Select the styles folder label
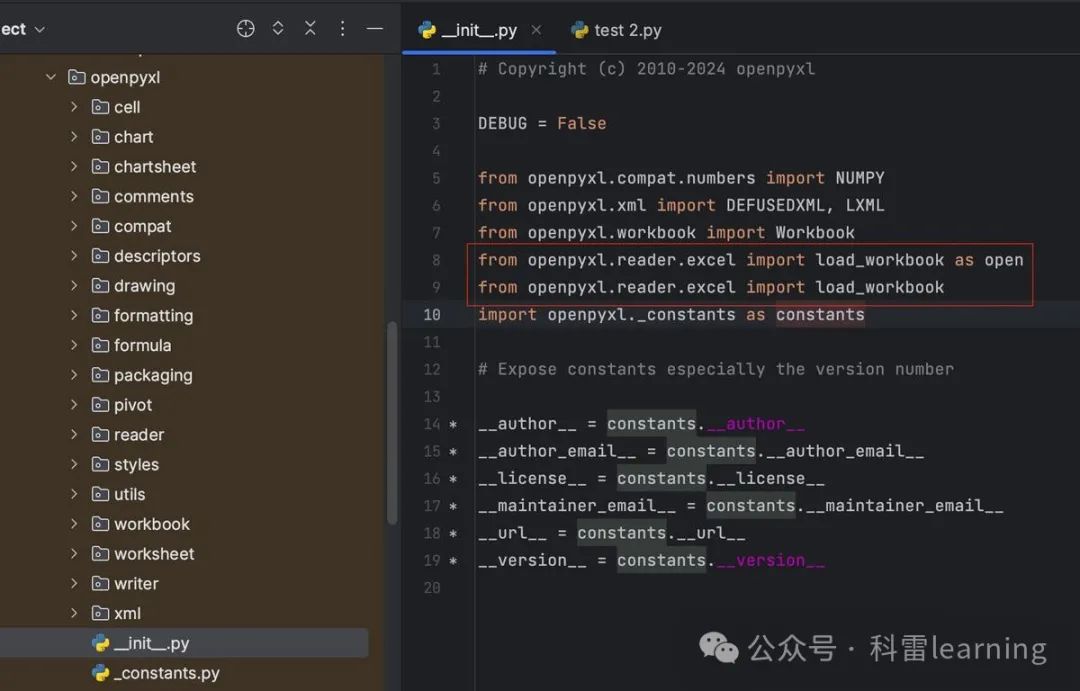Screen dimensions: 1080x691 pos(136,464)
